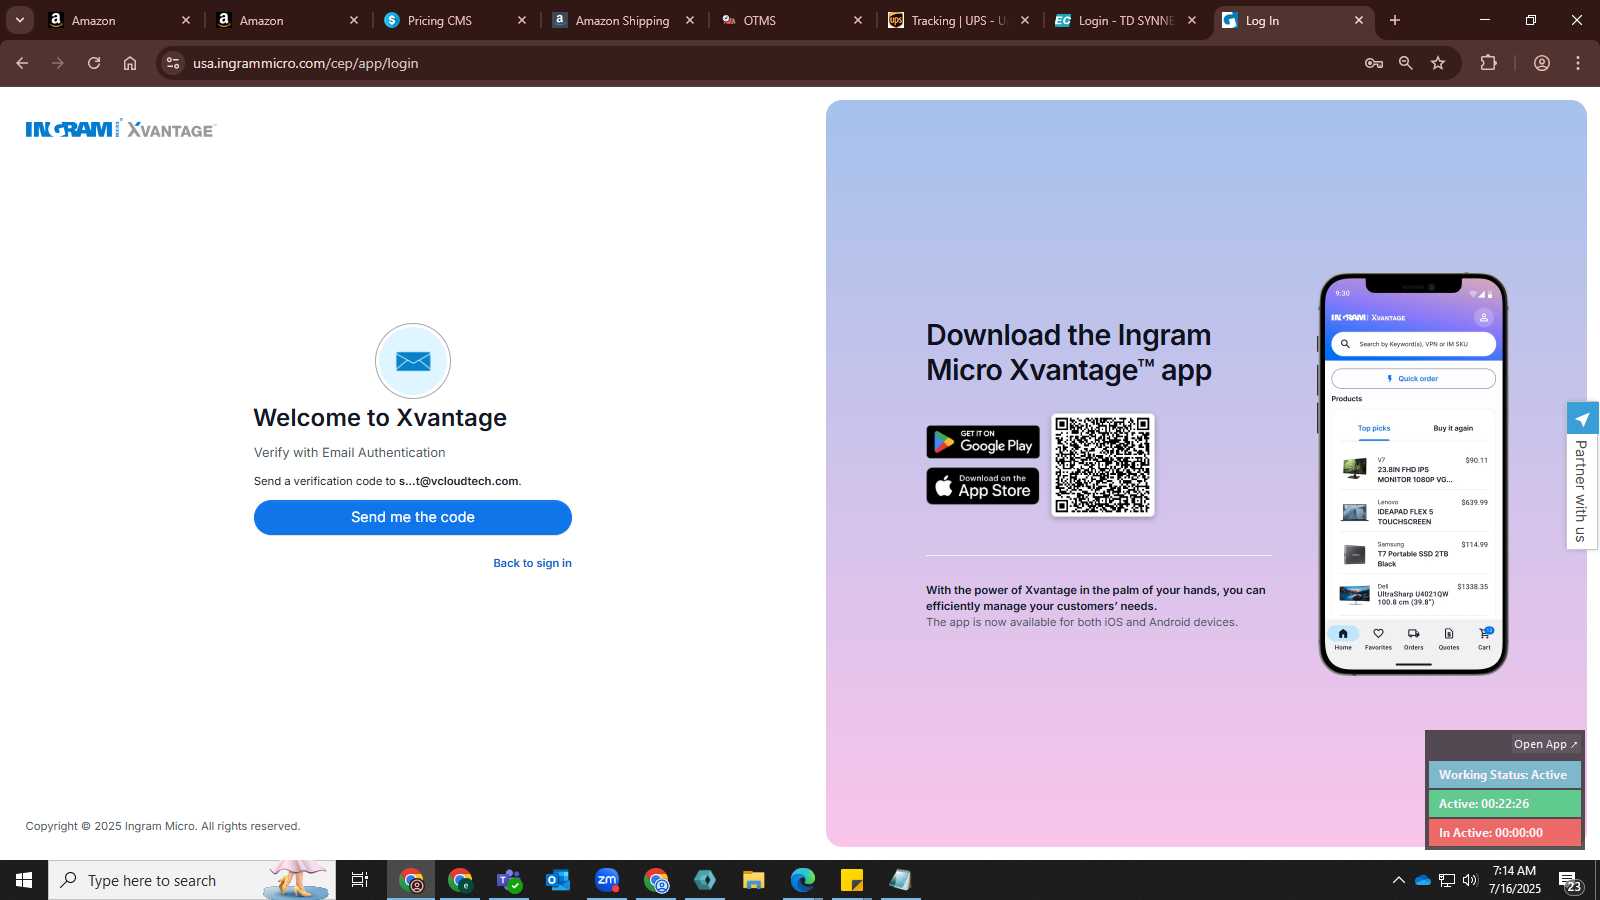
Task: Open the App Store download badge
Action: [x=983, y=486]
